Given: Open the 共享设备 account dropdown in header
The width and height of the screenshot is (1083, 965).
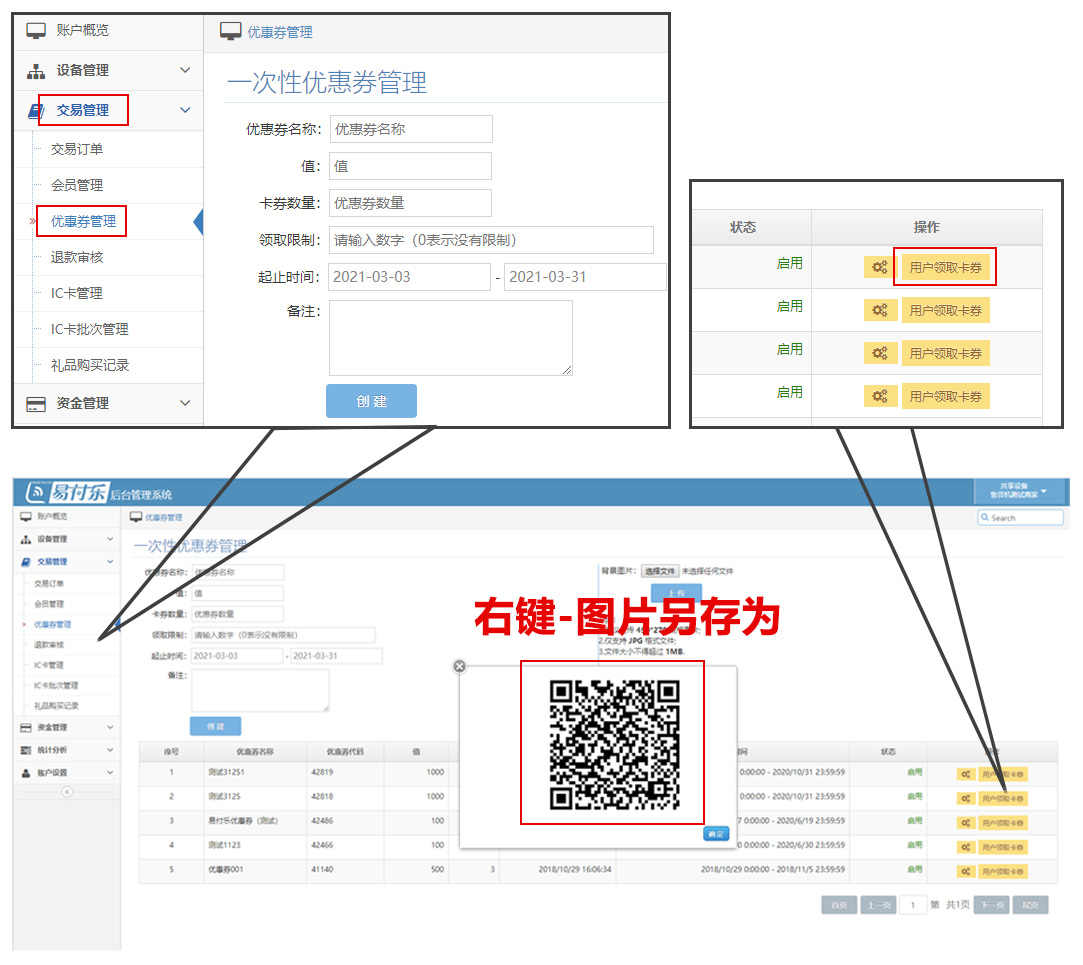Looking at the screenshot, I should [x=1019, y=491].
